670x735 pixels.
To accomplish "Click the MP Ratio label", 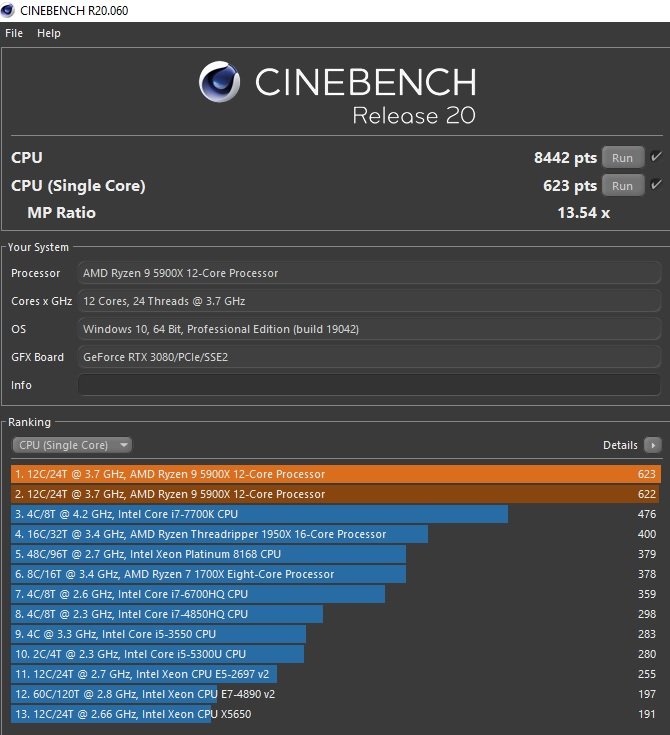I will [x=61, y=213].
